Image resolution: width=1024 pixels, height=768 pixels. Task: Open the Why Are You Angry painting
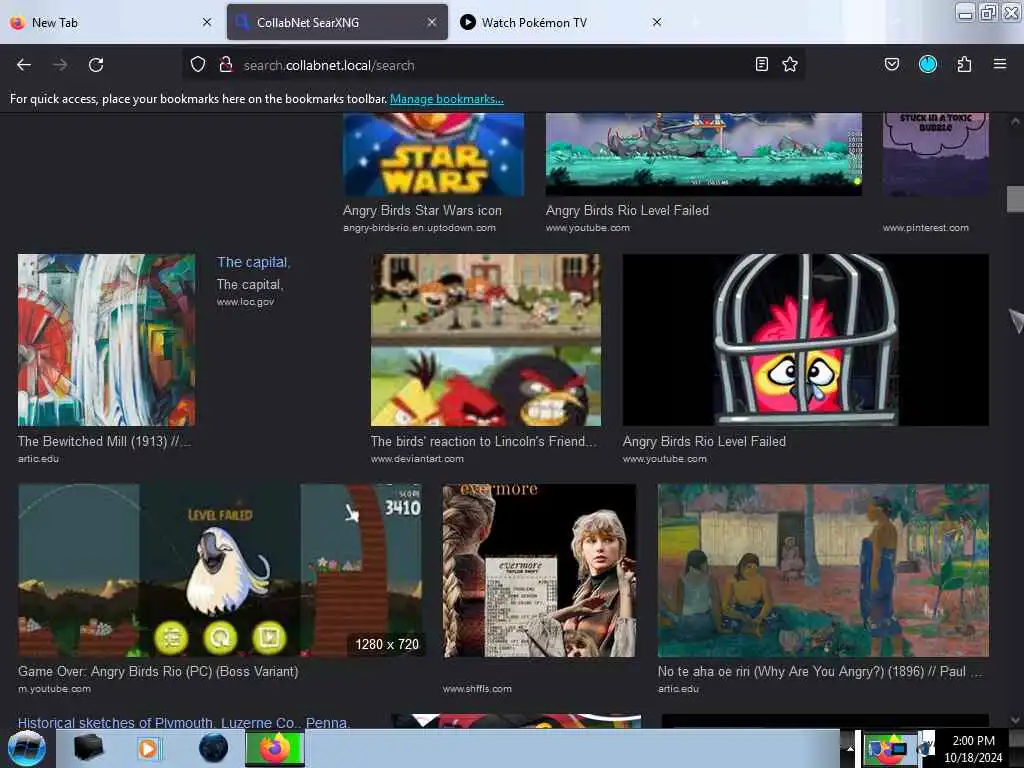tap(824, 570)
